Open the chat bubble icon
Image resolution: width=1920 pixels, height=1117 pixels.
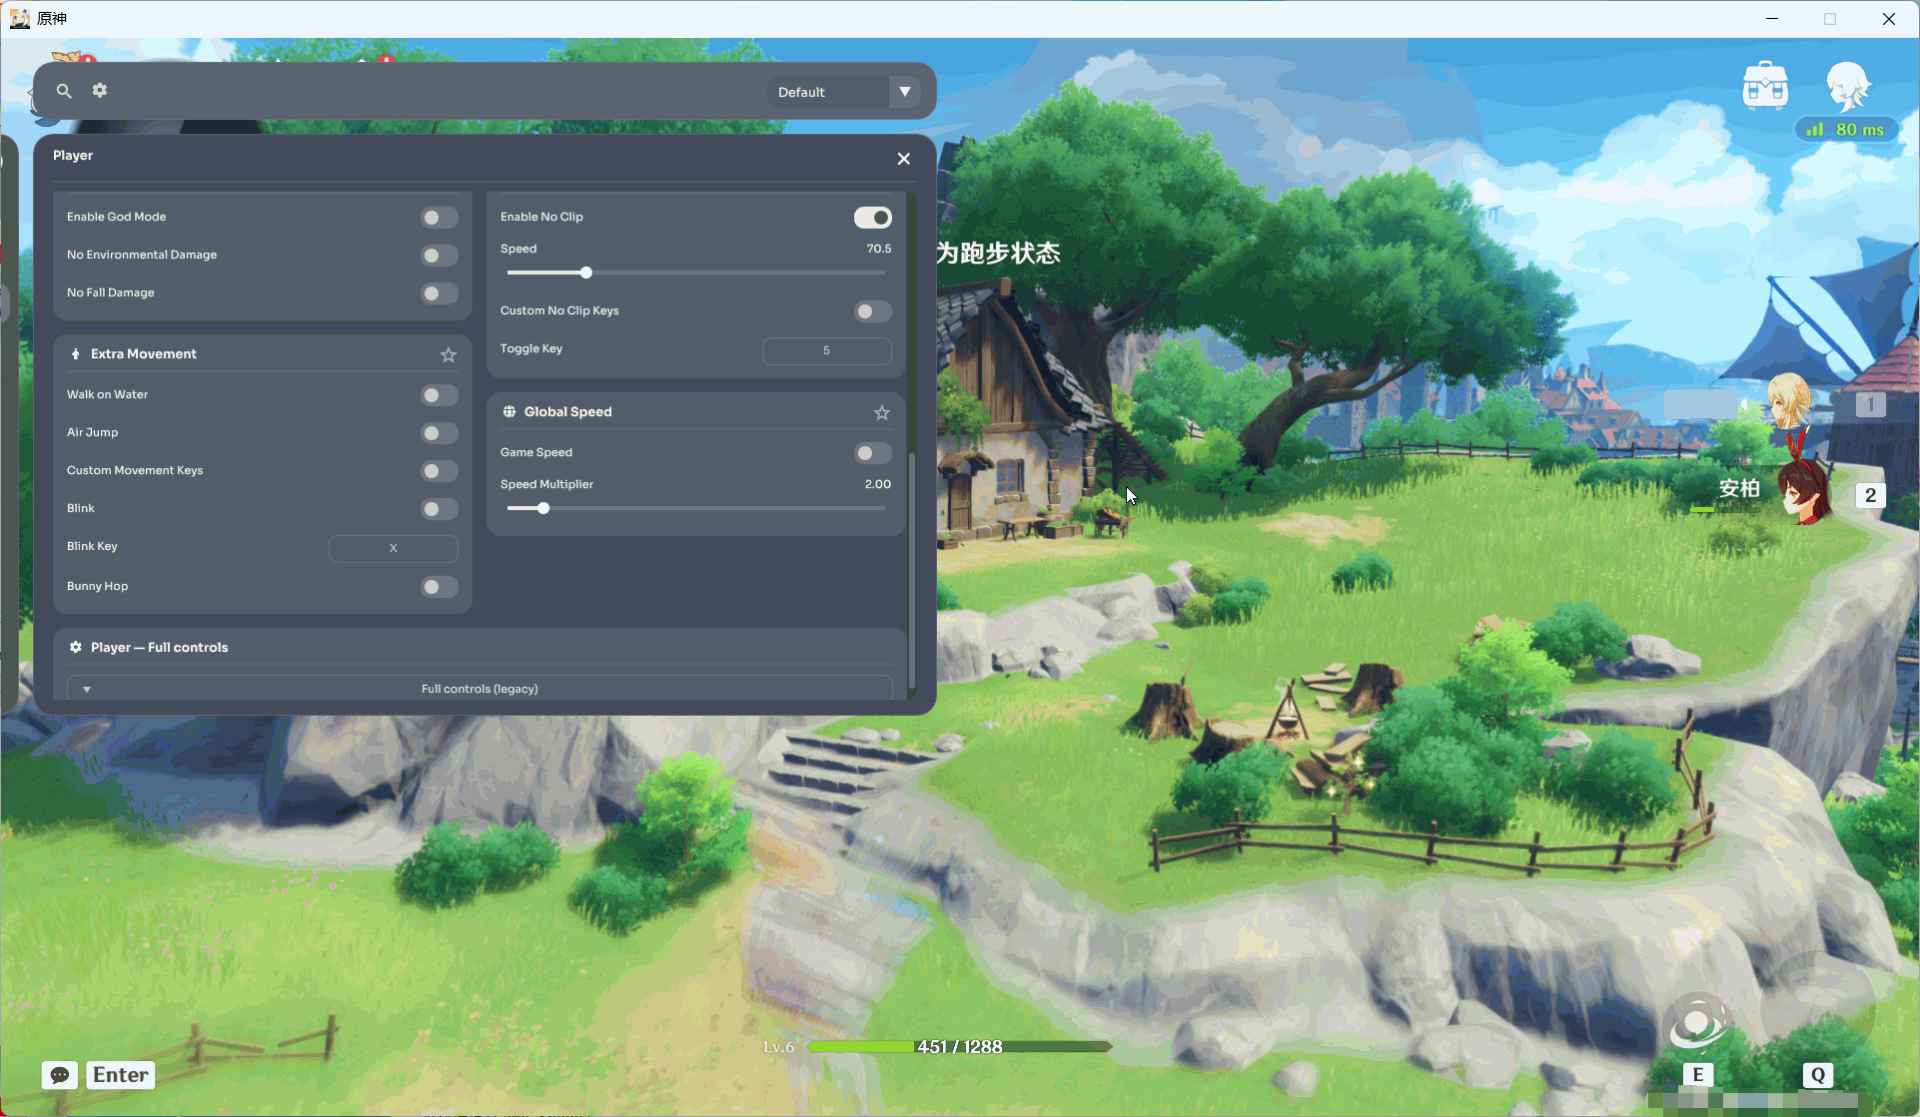tap(60, 1075)
